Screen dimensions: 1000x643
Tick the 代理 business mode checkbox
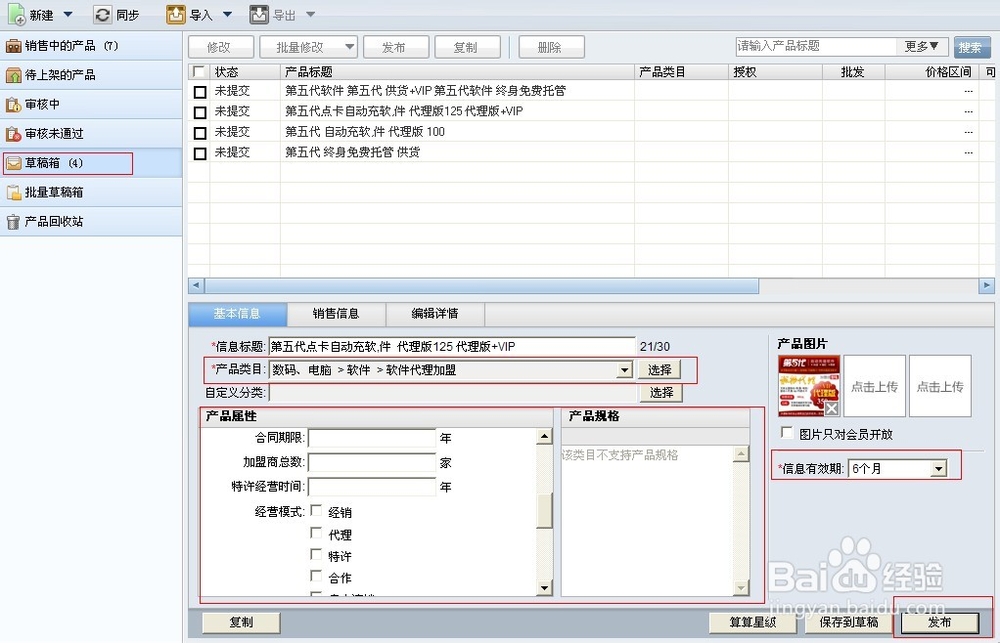(x=316, y=533)
